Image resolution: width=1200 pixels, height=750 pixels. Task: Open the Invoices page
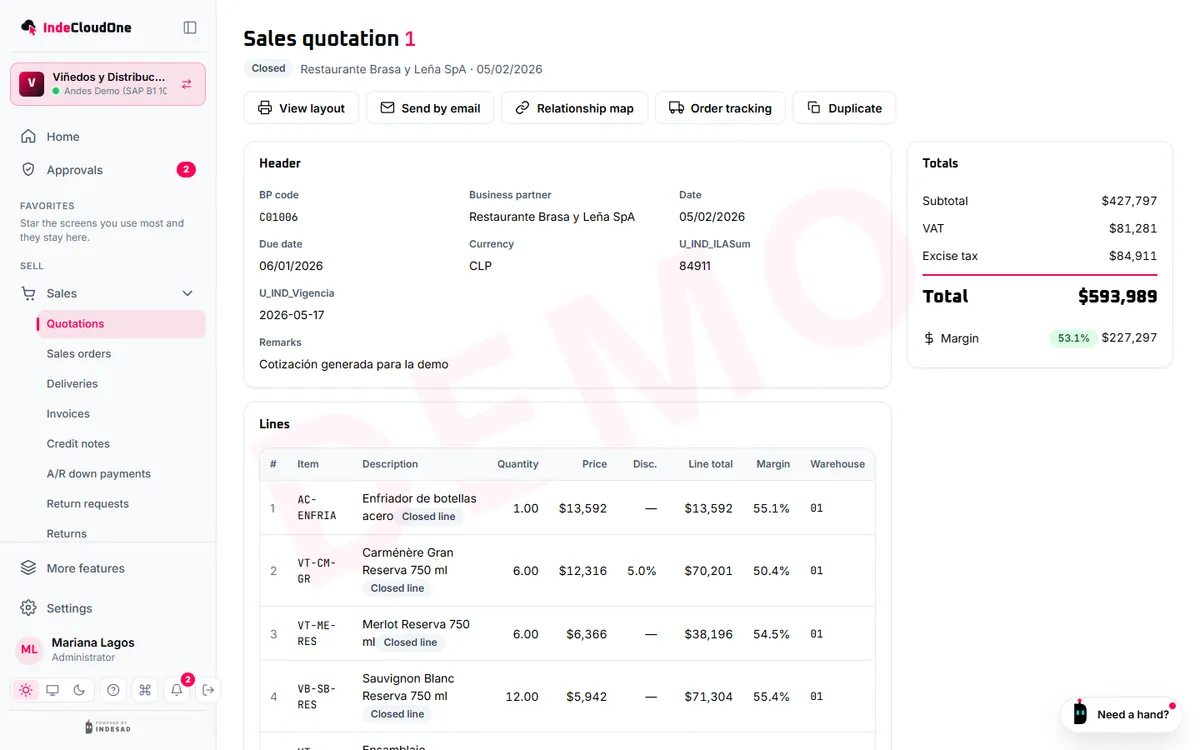(x=120, y=414)
